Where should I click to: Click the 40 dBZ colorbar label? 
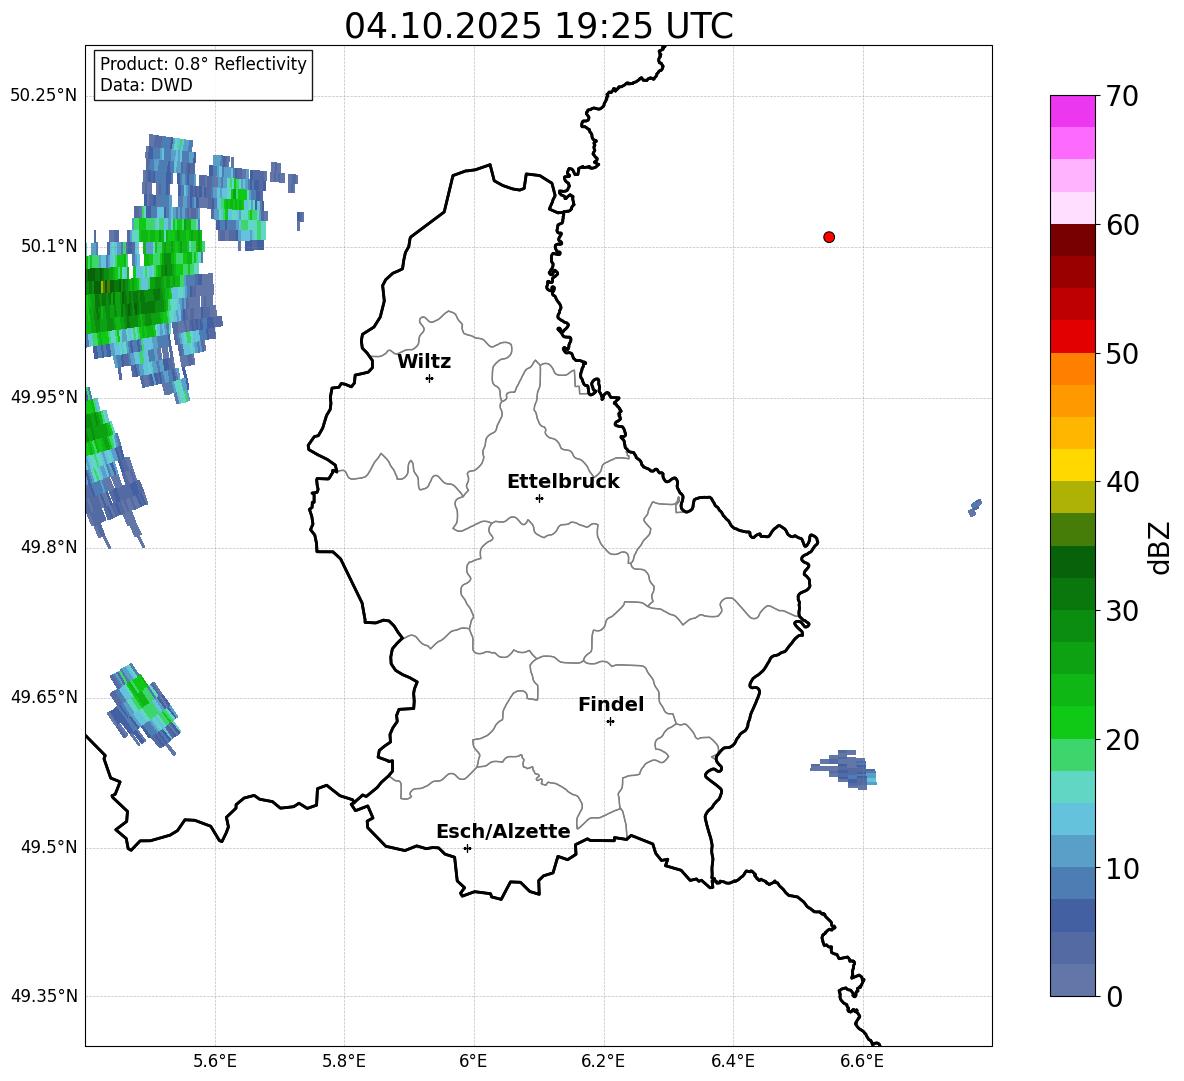pos(1122,482)
